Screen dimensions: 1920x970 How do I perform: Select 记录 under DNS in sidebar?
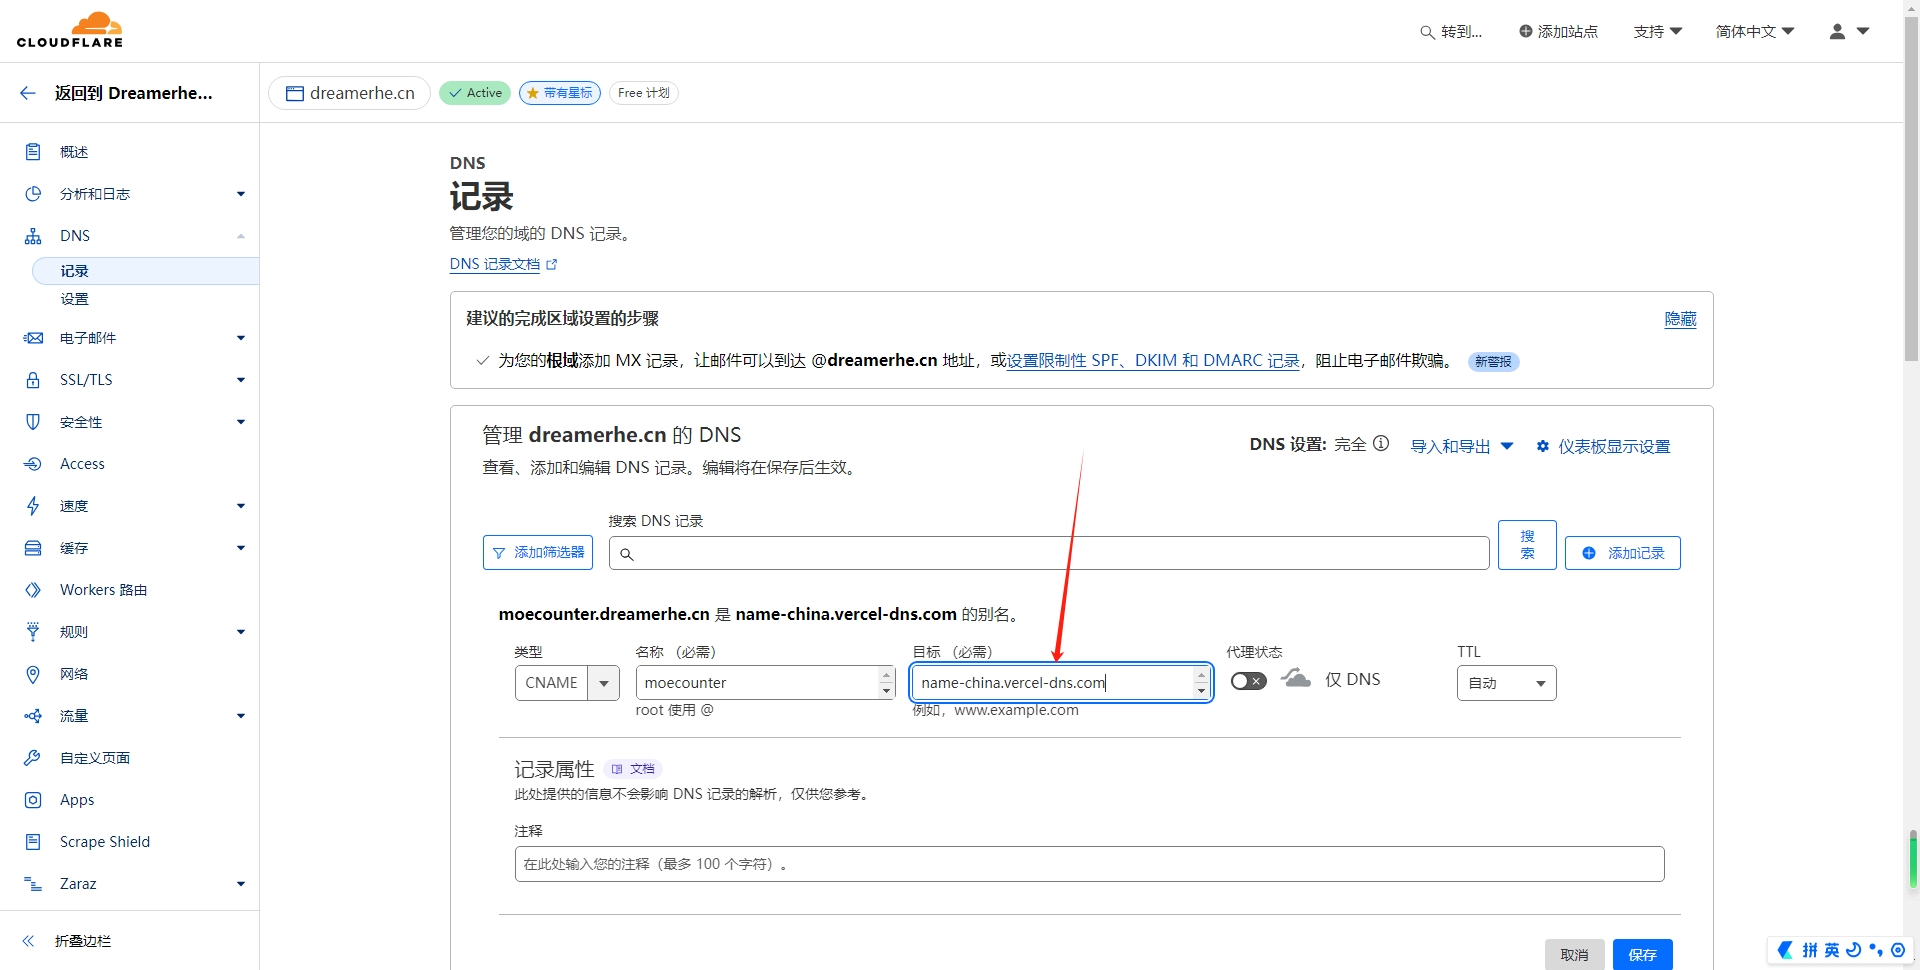(146, 271)
